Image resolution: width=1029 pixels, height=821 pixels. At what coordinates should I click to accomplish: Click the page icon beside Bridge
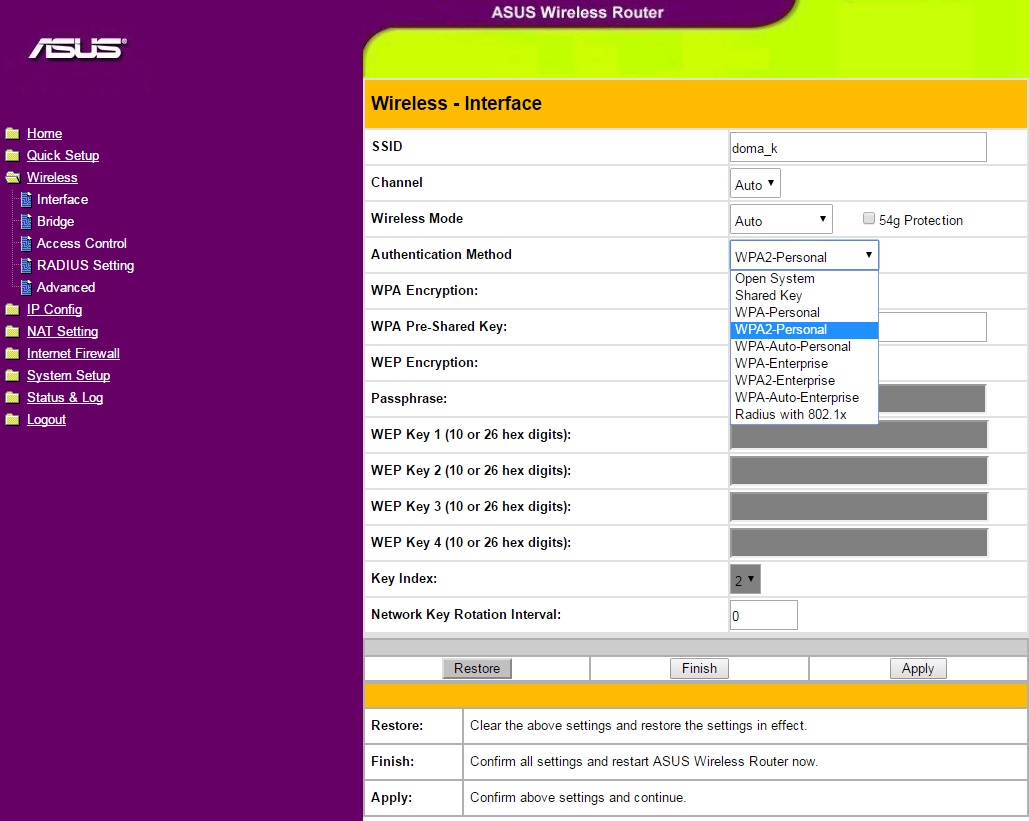tap(26, 222)
